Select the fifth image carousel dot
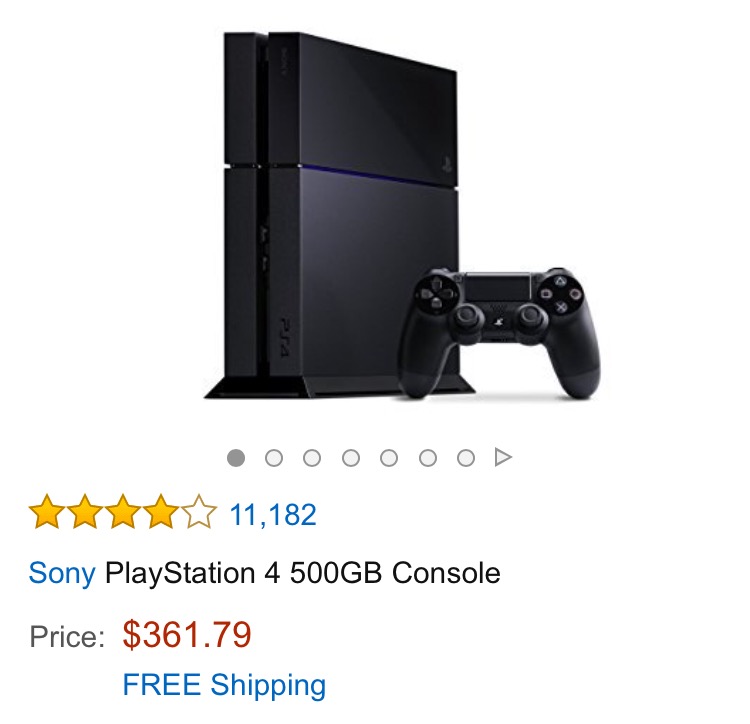The width and height of the screenshot is (750, 724). [x=389, y=458]
